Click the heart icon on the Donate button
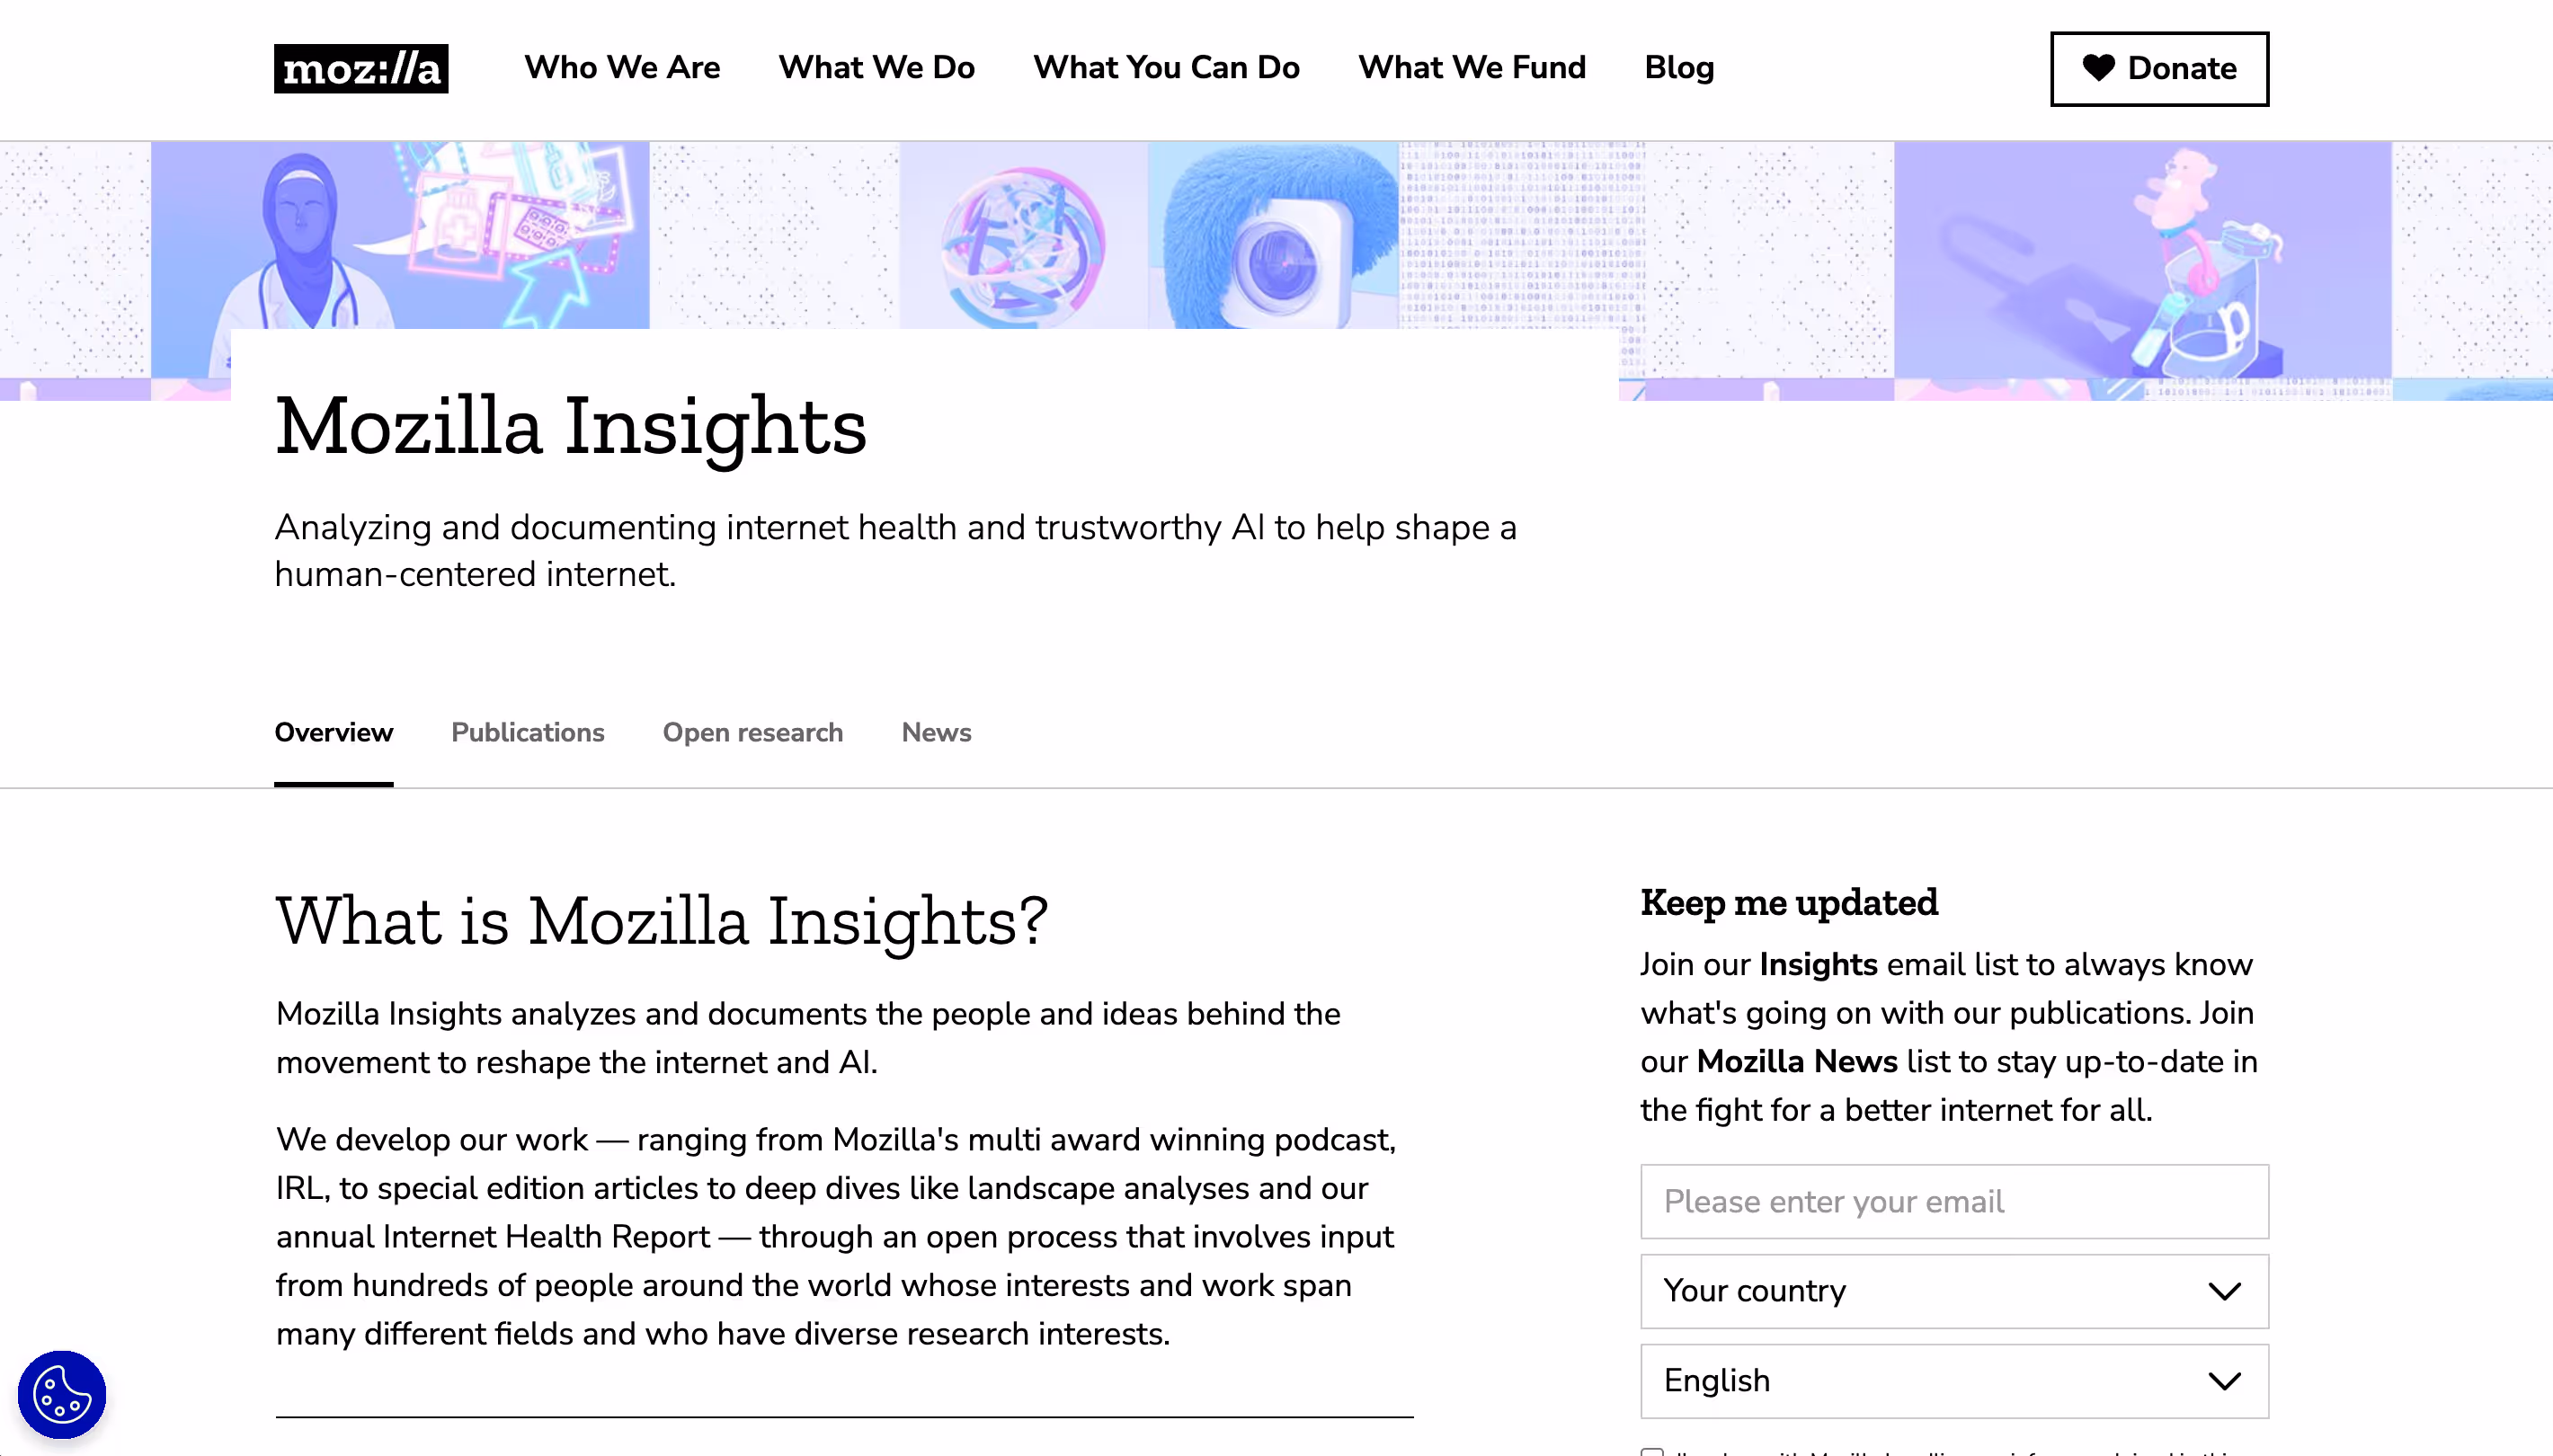 pos(2098,68)
